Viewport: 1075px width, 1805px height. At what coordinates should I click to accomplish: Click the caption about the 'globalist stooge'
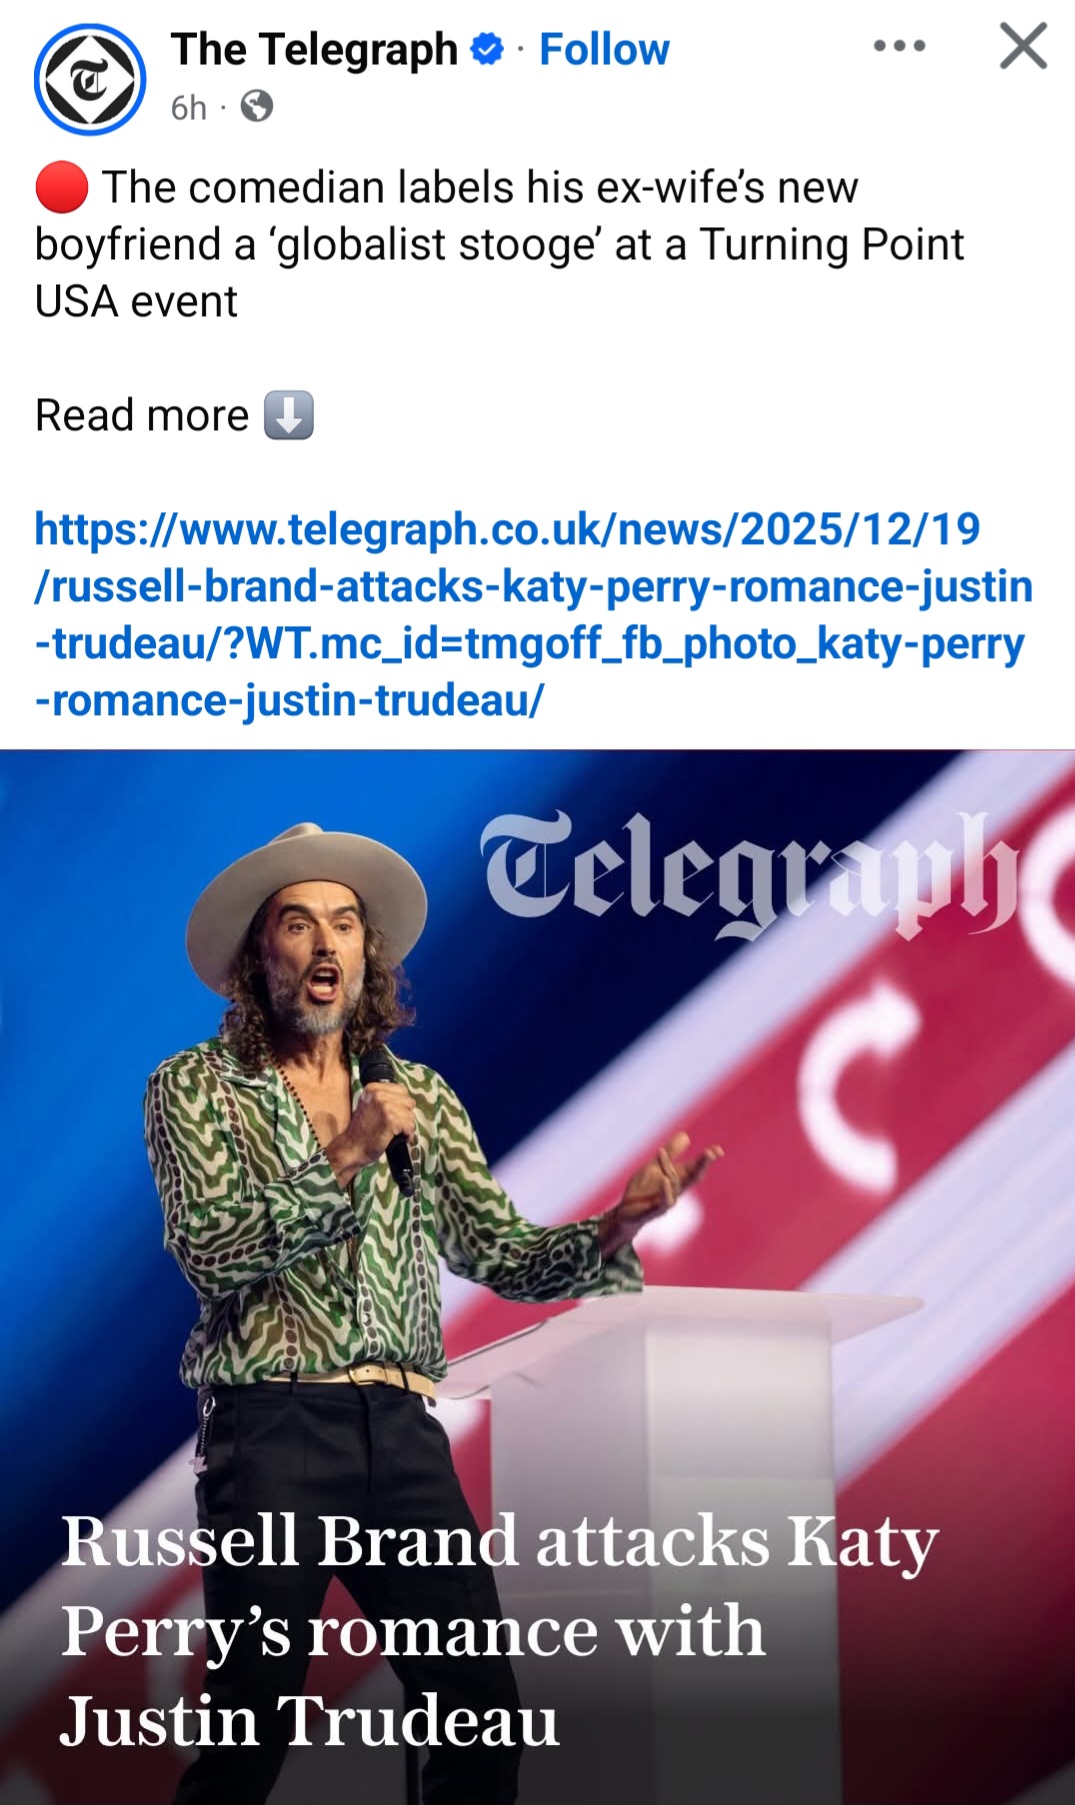point(499,244)
